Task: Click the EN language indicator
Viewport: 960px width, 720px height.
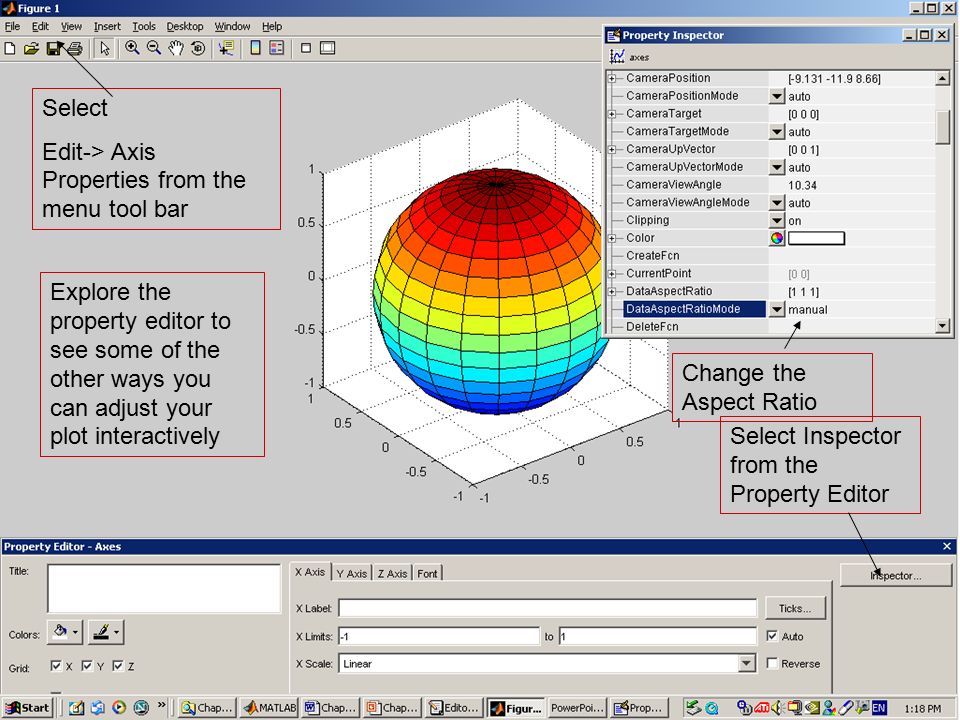Action: click(x=879, y=708)
